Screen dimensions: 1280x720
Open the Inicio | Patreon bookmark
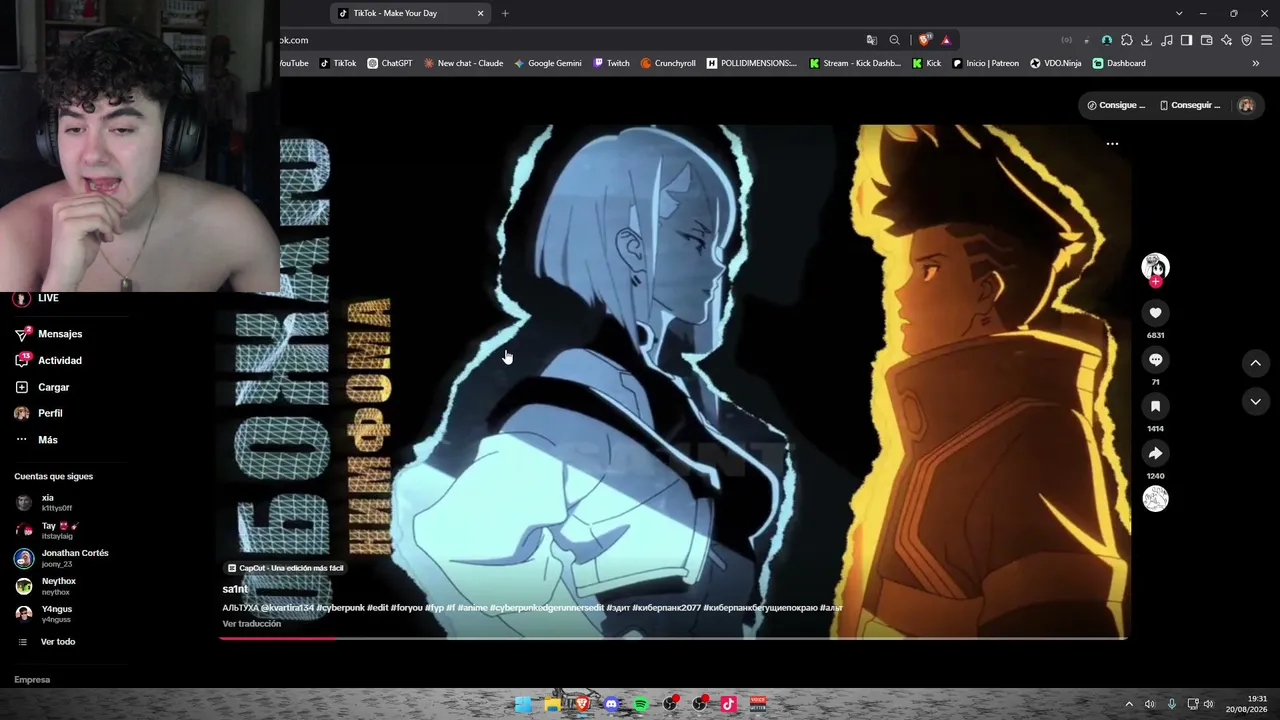coord(986,63)
